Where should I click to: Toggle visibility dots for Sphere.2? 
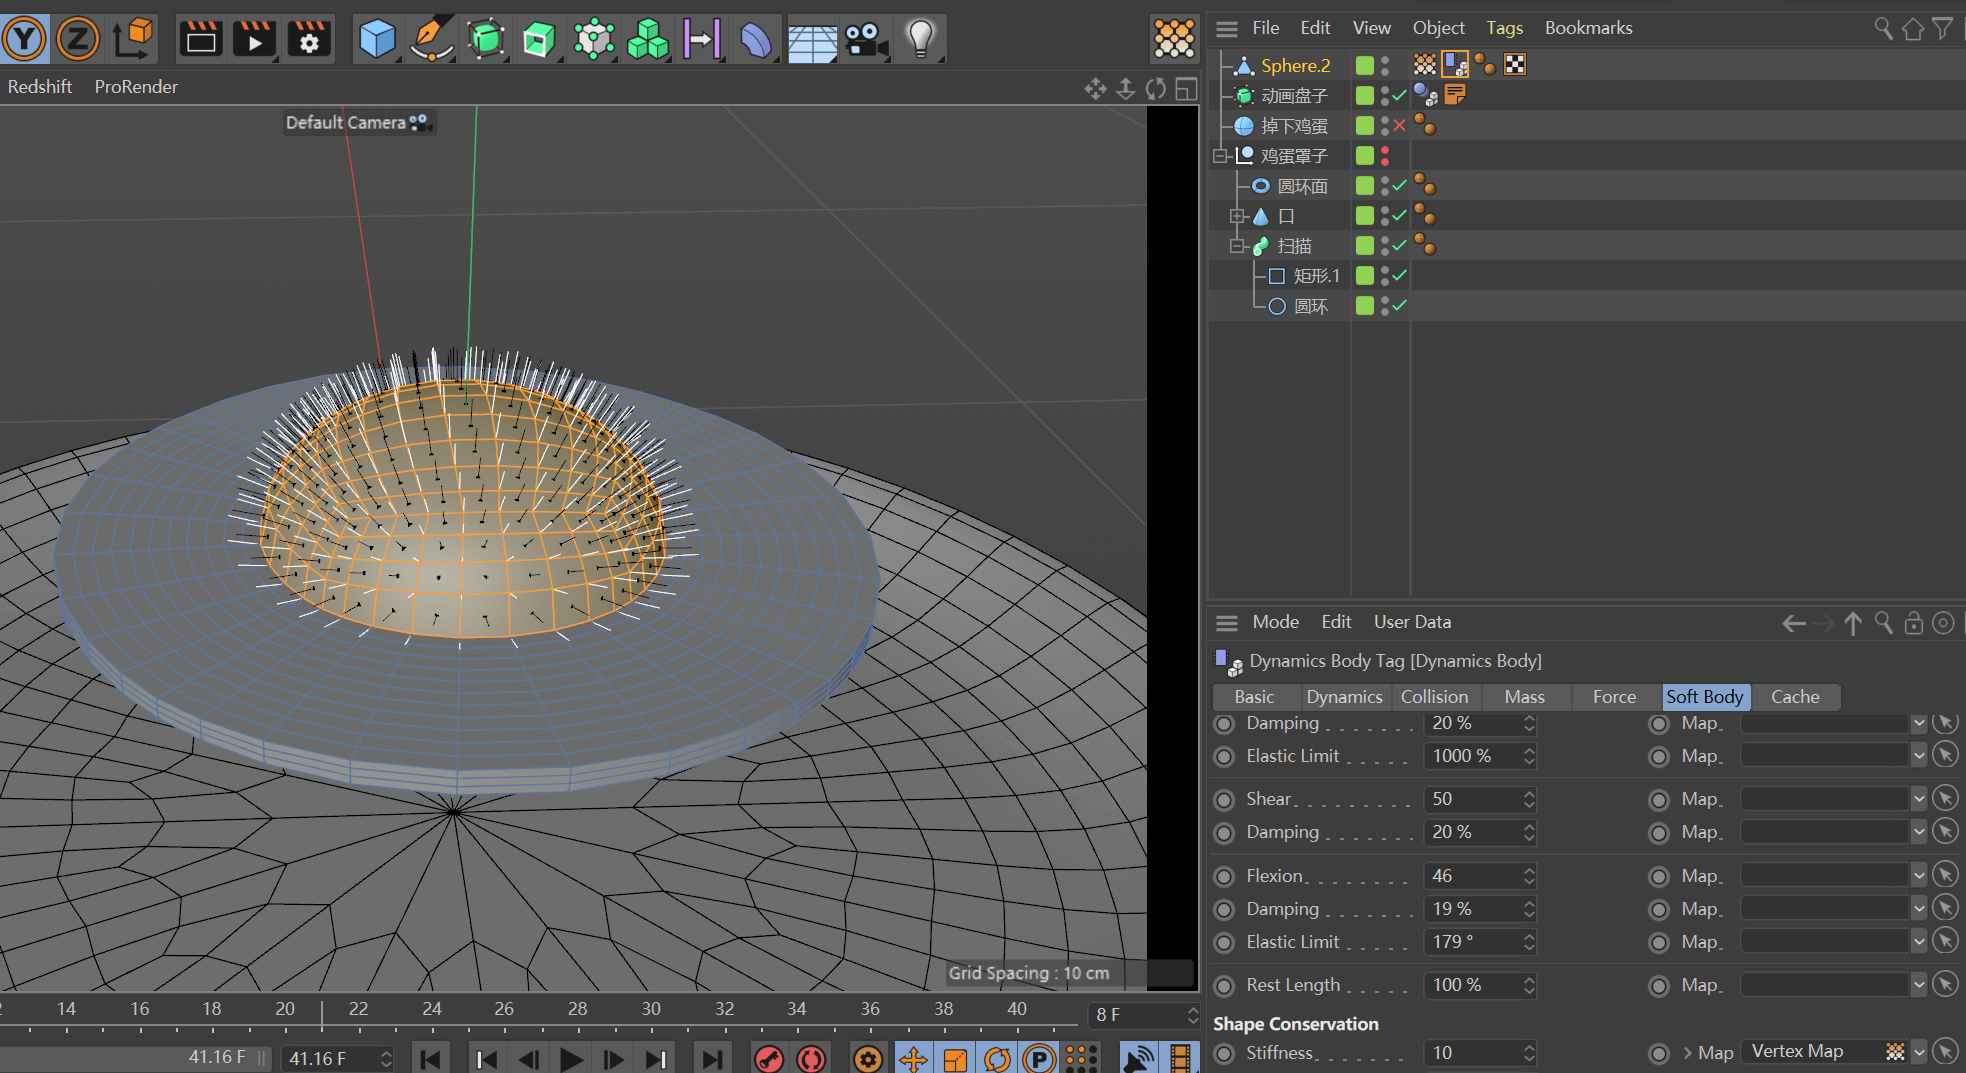1385,66
